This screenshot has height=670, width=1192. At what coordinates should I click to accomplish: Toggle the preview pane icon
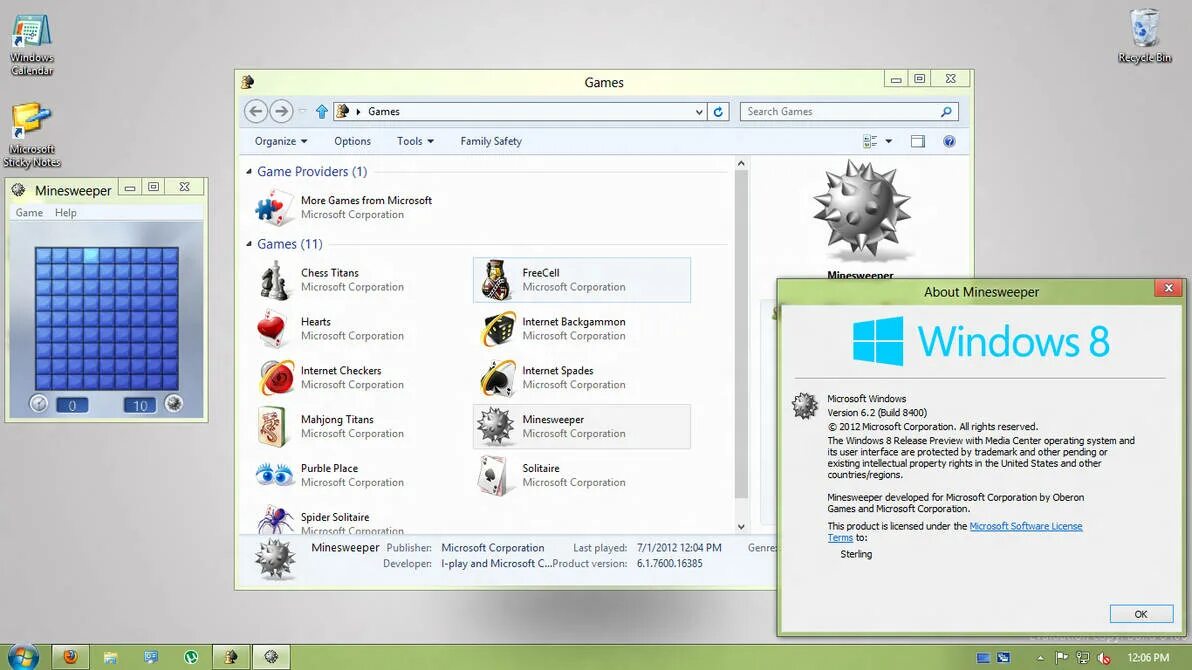click(918, 141)
